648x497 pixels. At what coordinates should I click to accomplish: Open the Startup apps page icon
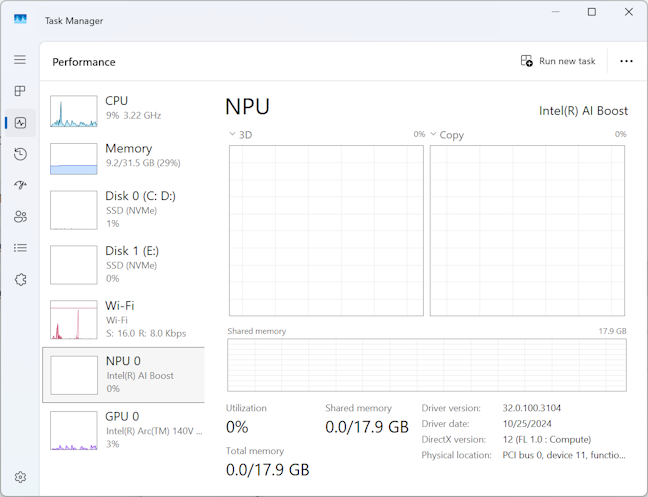[20, 185]
